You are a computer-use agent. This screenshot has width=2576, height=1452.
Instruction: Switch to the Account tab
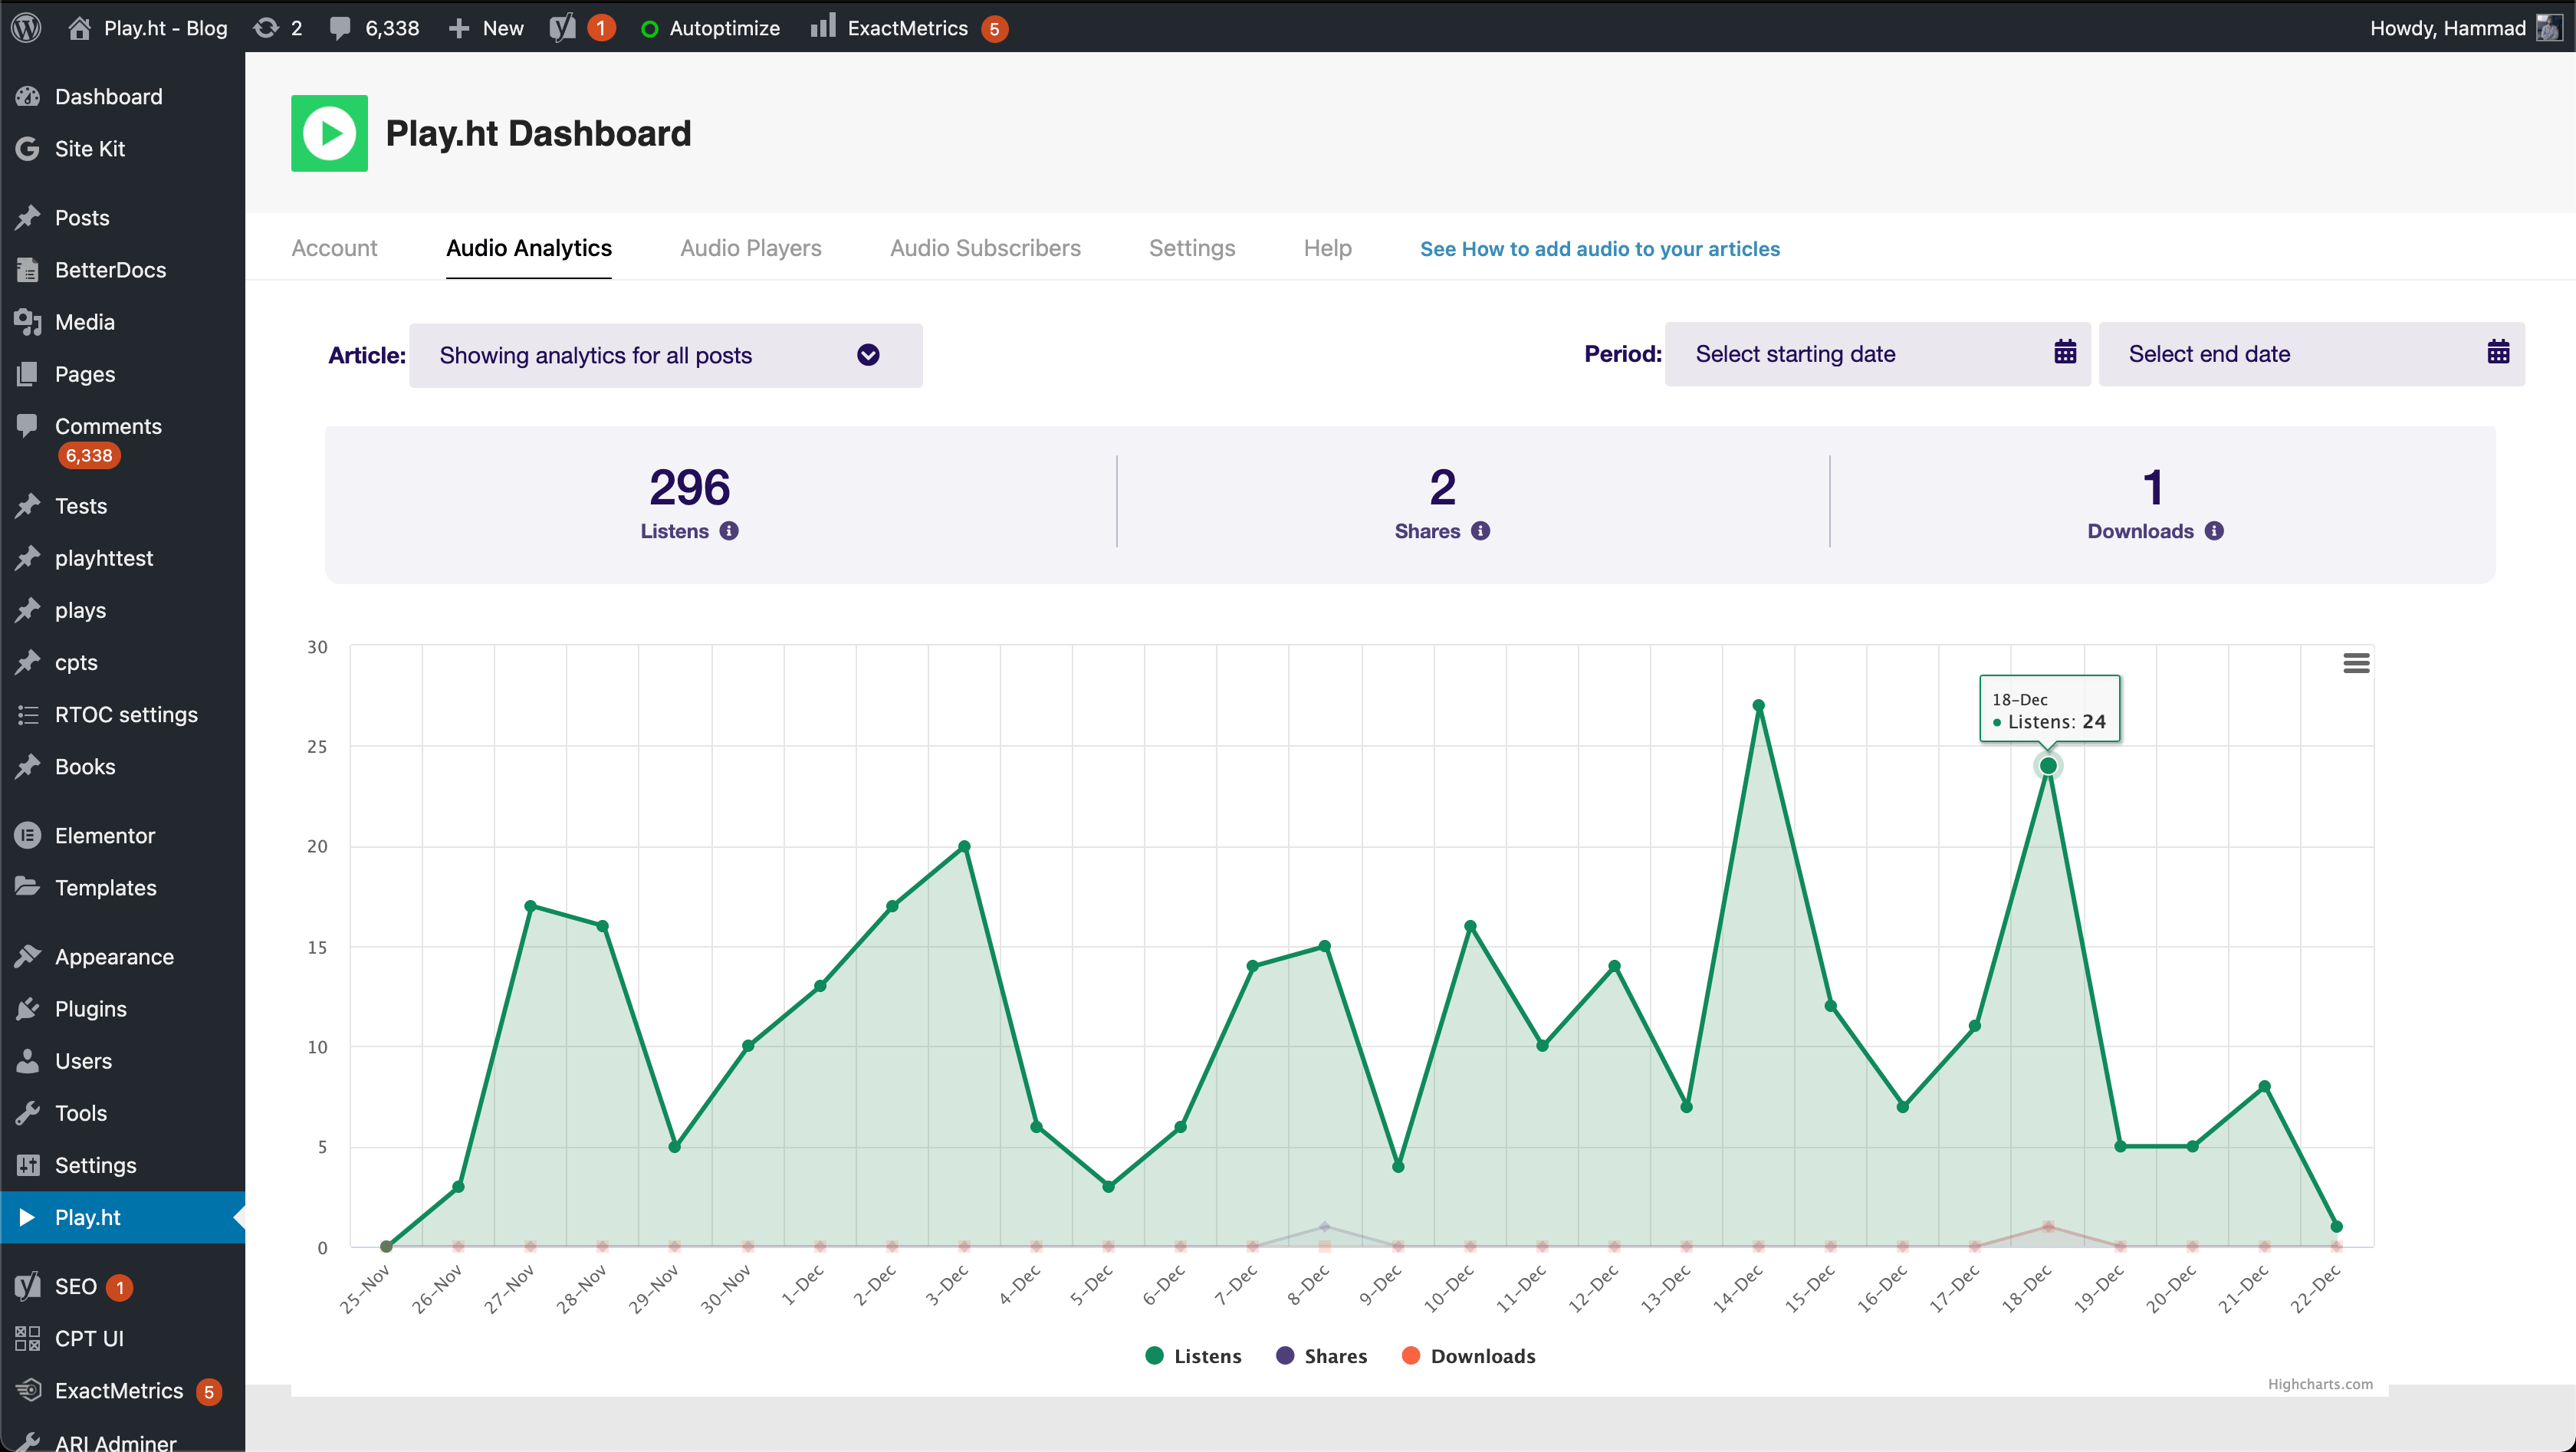click(334, 248)
